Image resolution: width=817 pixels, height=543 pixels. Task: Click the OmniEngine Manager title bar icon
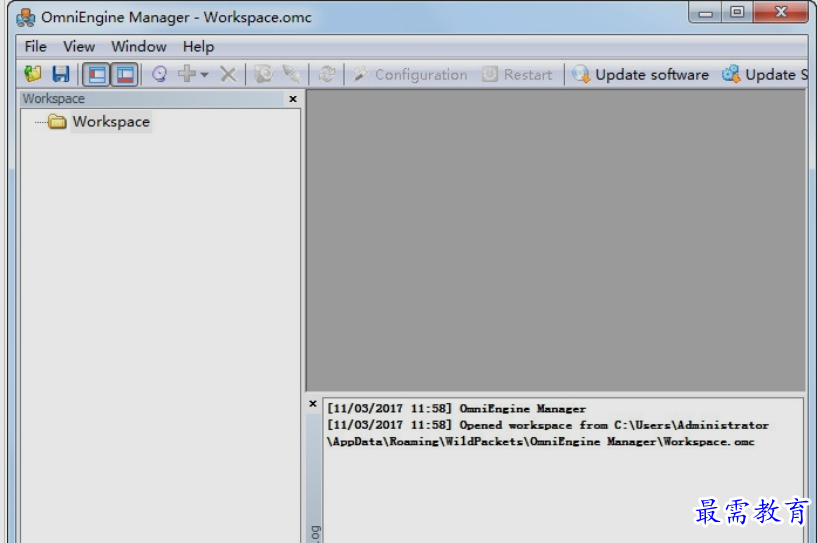[26, 17]
